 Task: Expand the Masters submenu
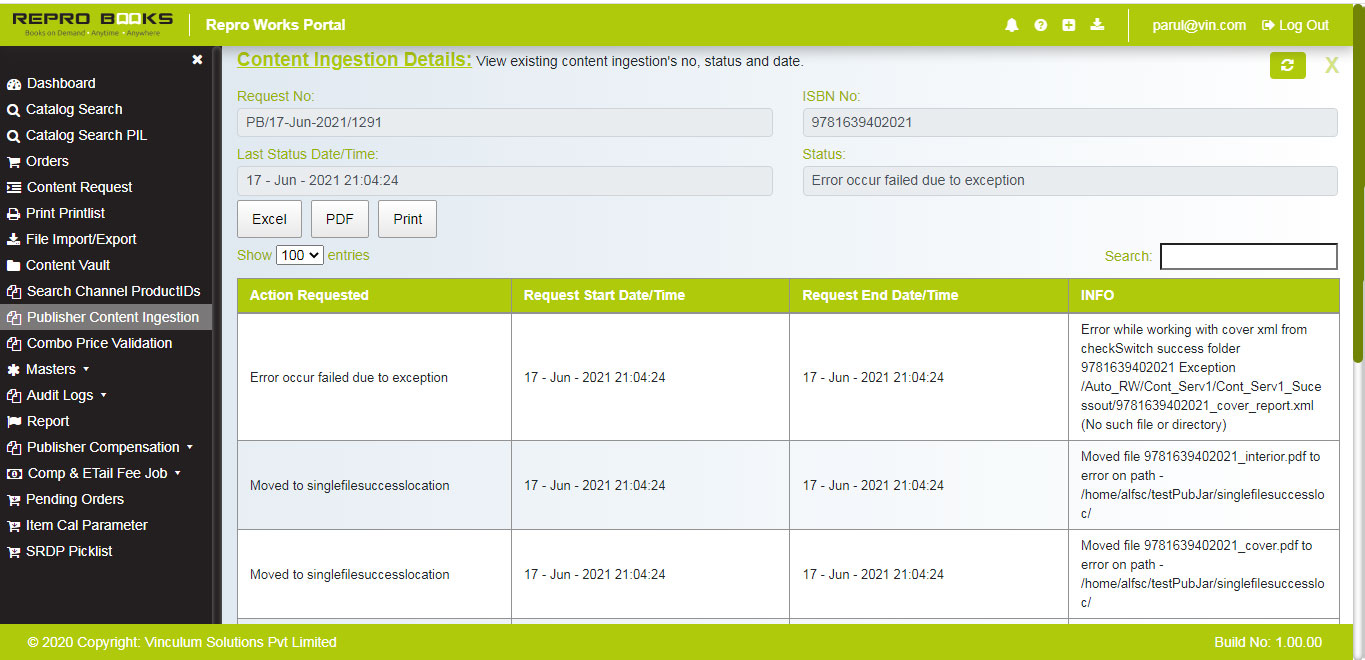tap(55, 369)
